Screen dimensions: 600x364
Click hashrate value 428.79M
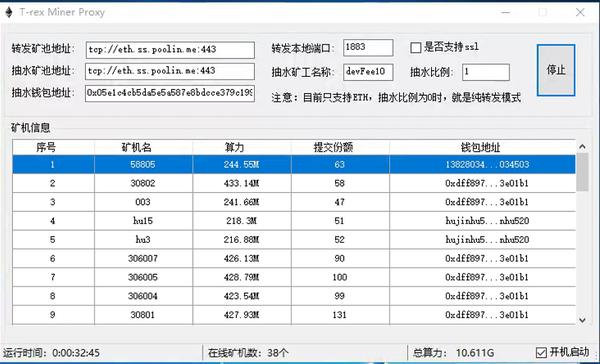click(x=241, y=277)
